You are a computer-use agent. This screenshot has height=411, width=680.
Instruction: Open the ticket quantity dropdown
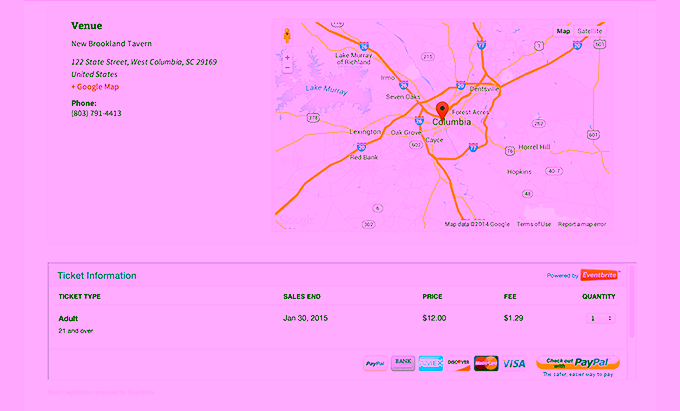[x=601, y=318]
